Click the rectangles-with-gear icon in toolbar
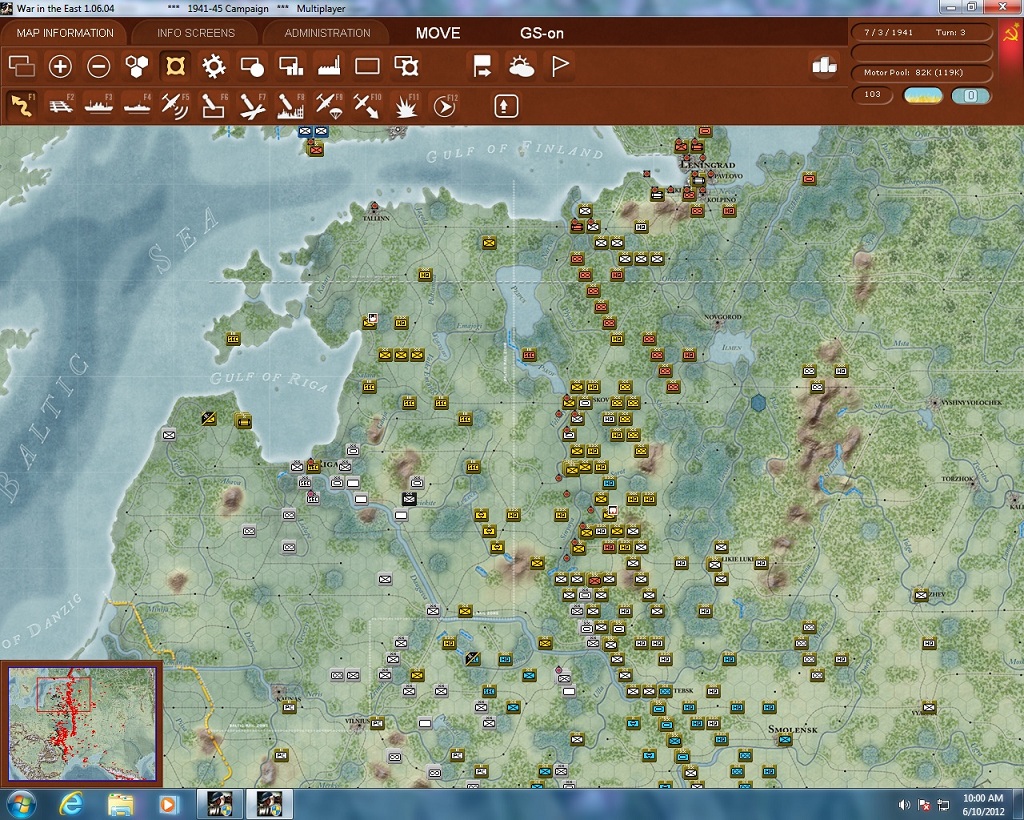 tap(406, 66)
